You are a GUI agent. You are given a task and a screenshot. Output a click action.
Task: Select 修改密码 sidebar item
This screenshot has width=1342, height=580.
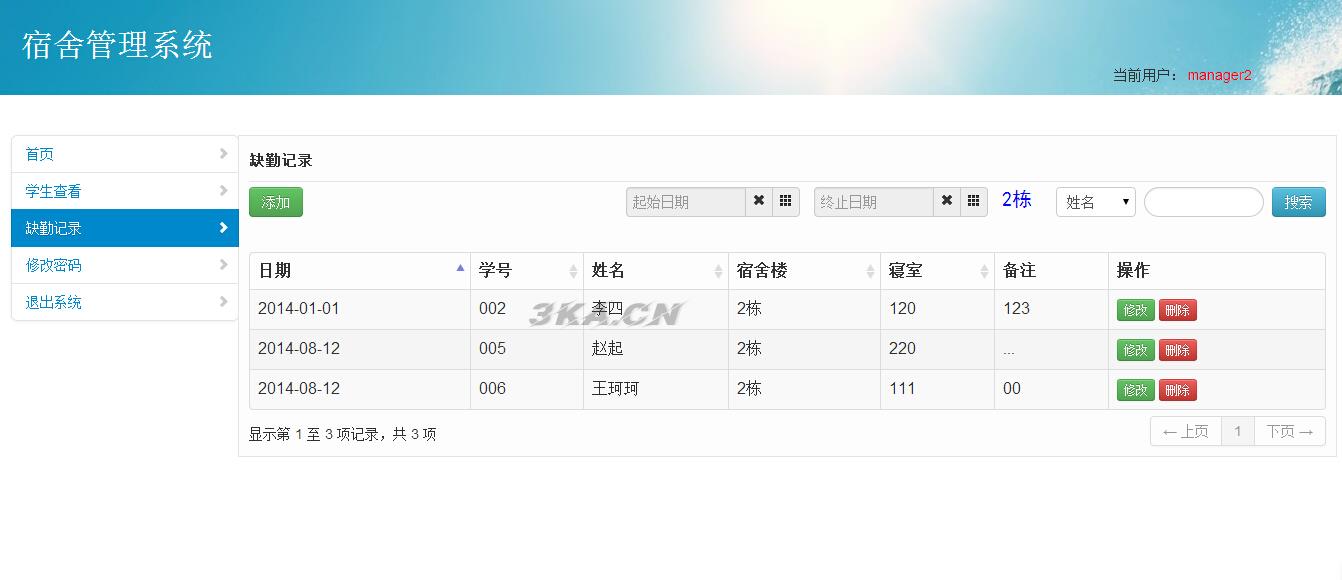[x=125, y=265]
